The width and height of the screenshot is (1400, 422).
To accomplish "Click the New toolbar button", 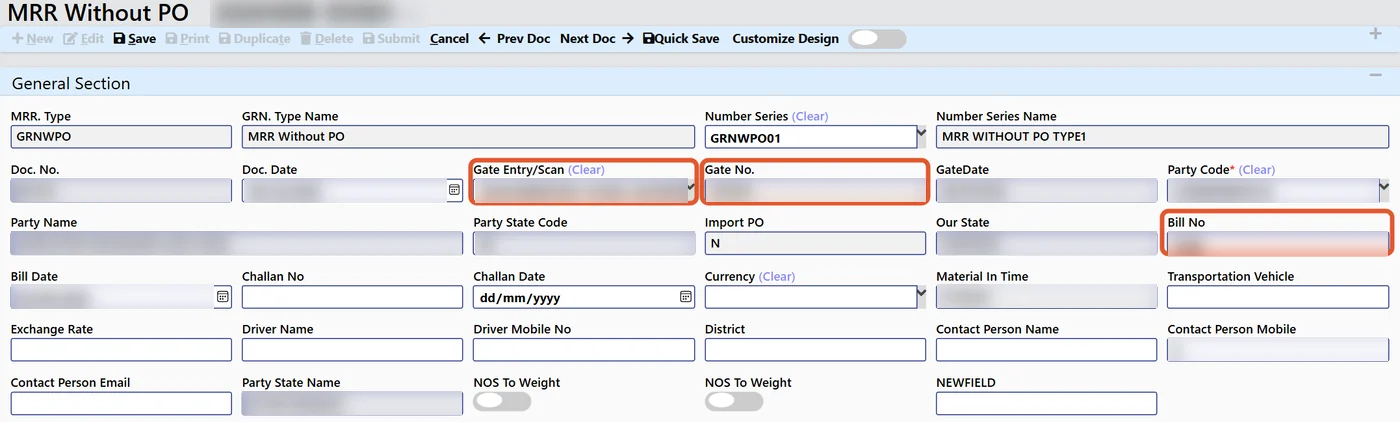I will [x=33, y=38].
